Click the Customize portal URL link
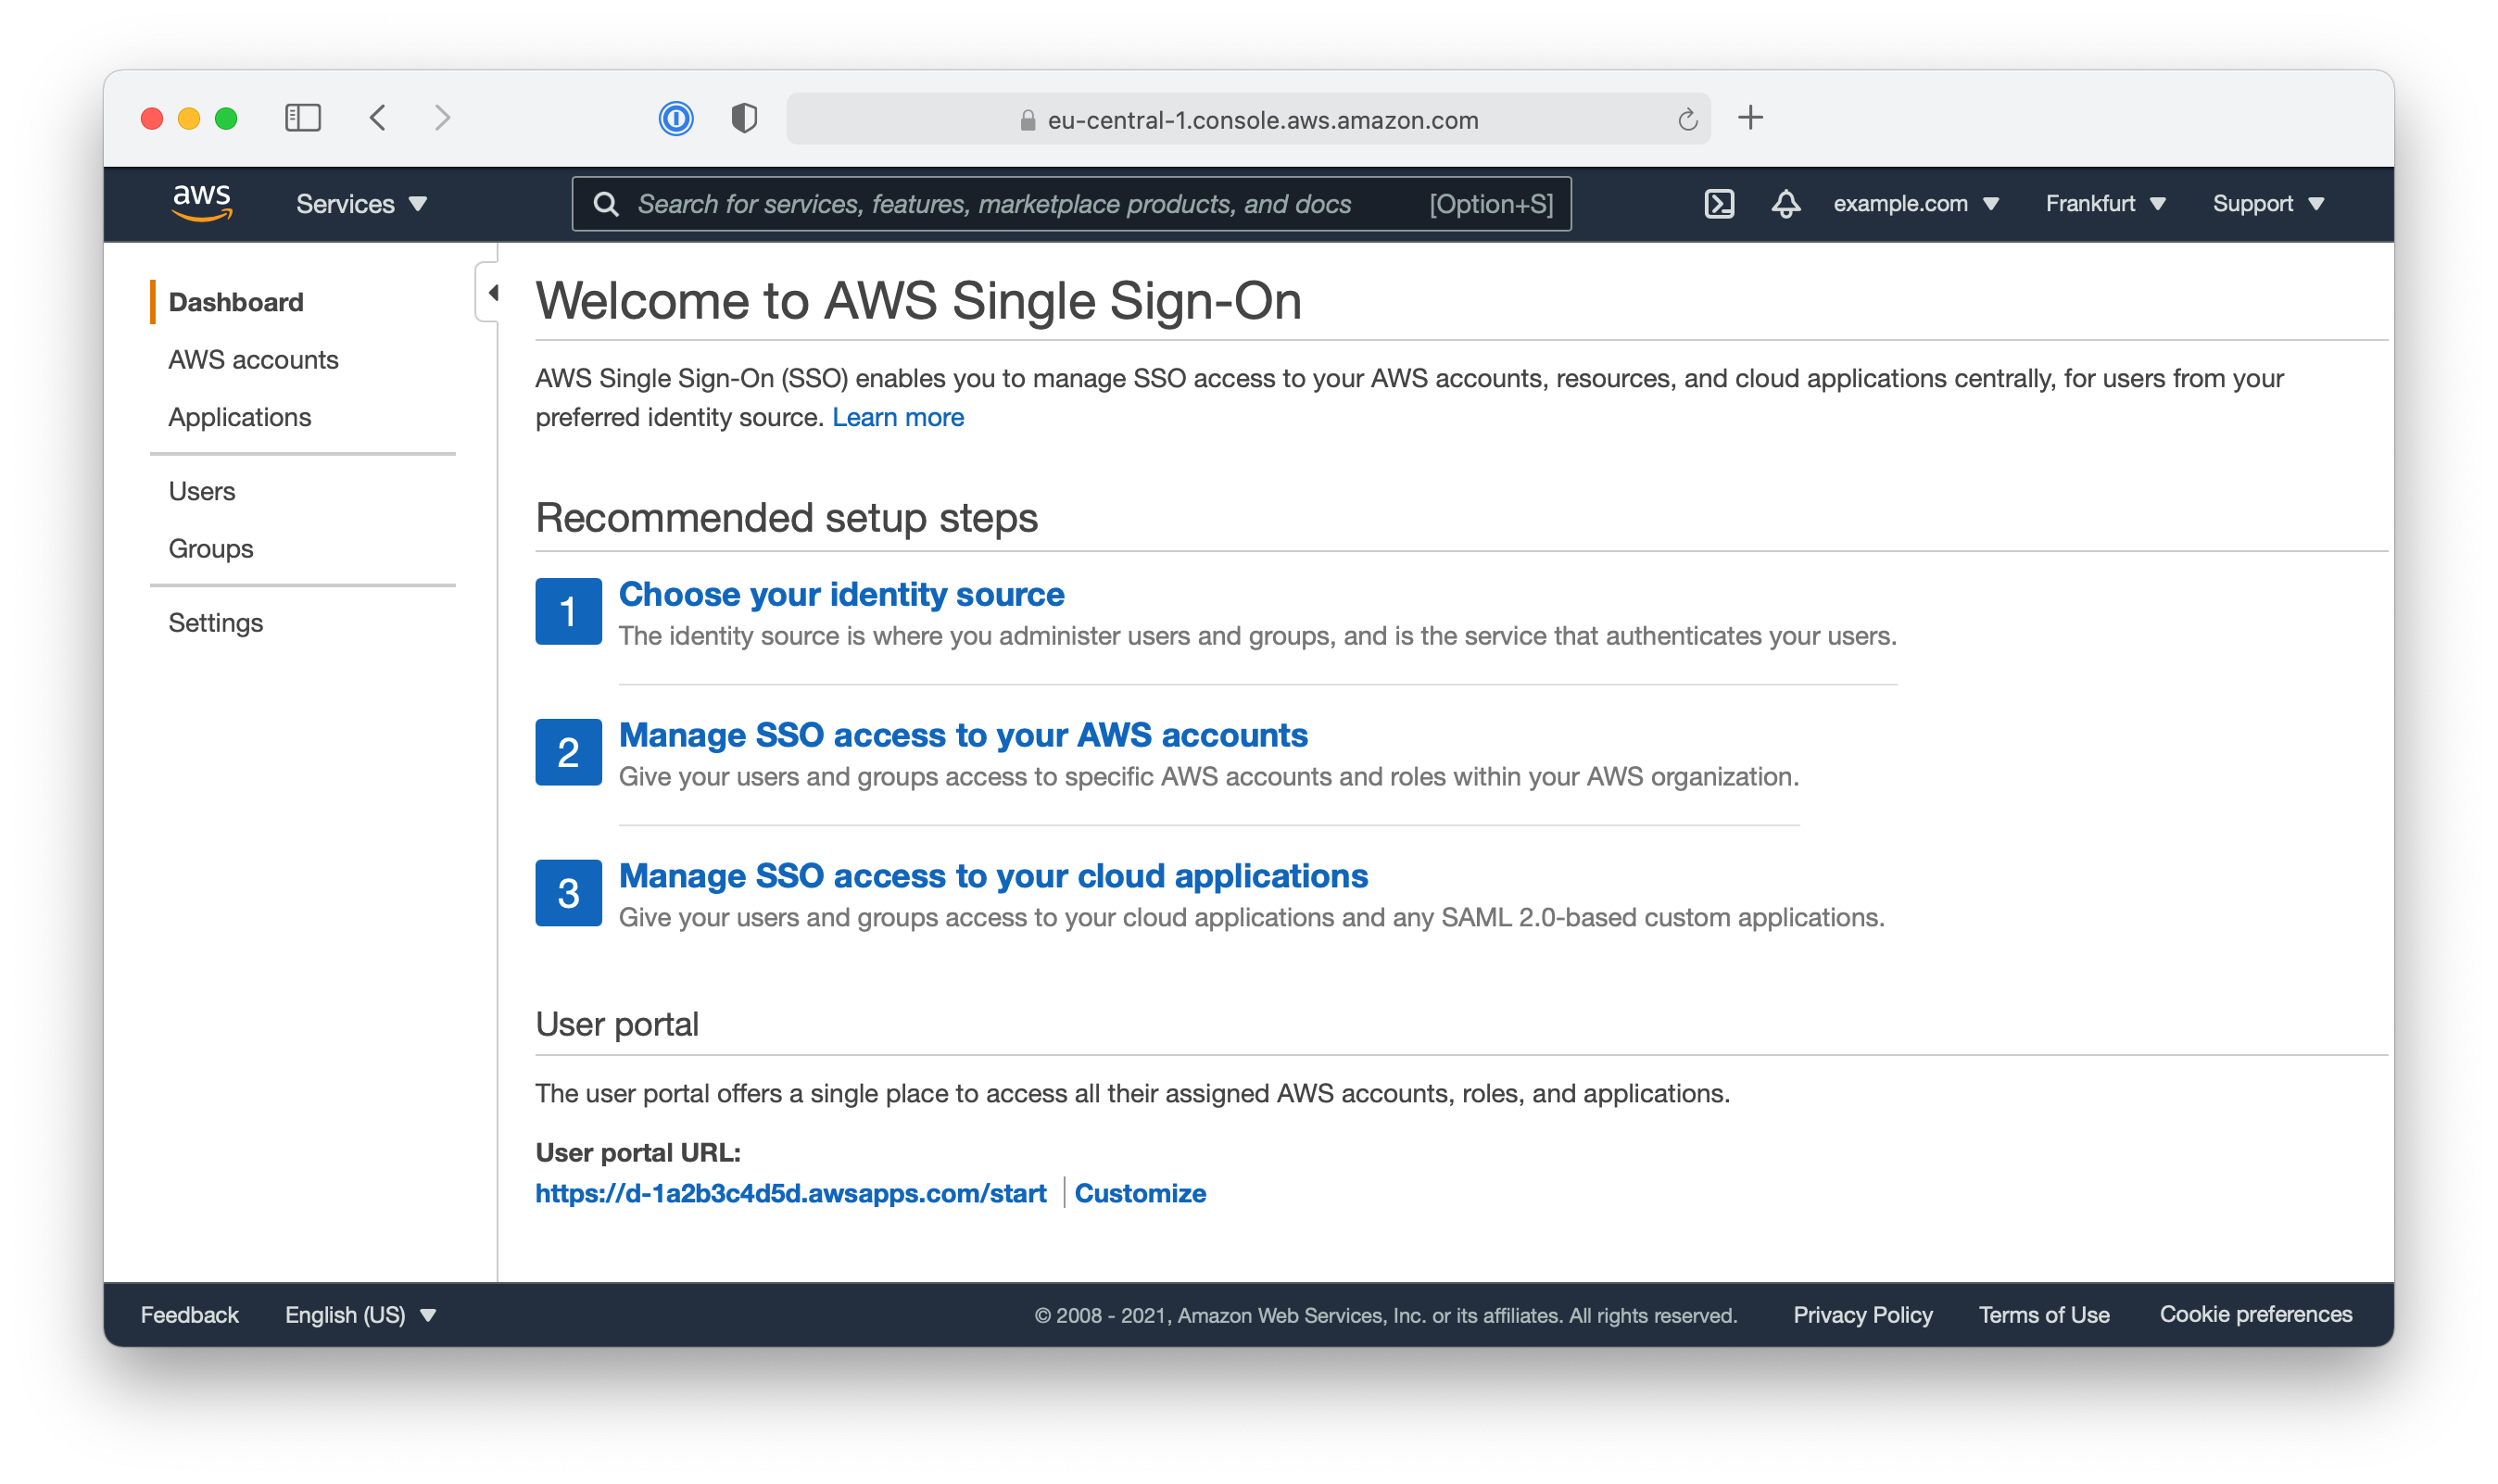 click(1140, 1192)
